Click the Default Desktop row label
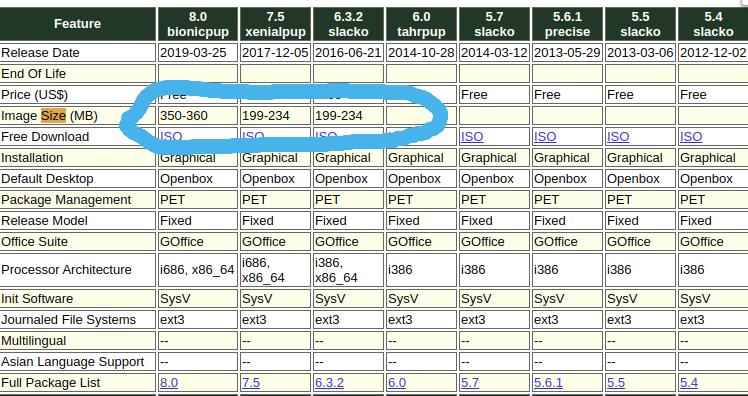Viewport: 748px width, 396px height. coord(47,178)
